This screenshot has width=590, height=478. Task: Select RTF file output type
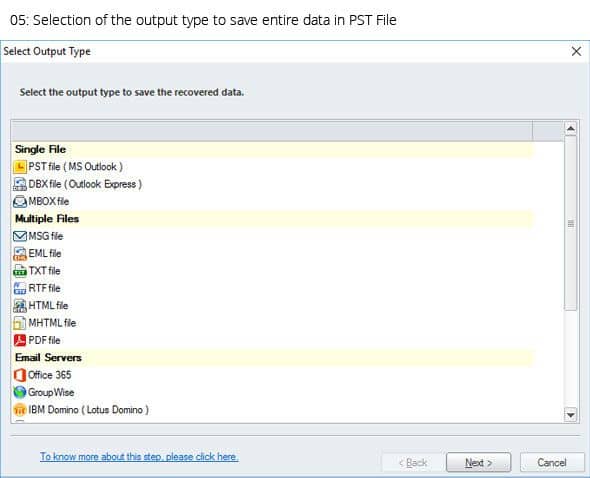coord(44,288)
